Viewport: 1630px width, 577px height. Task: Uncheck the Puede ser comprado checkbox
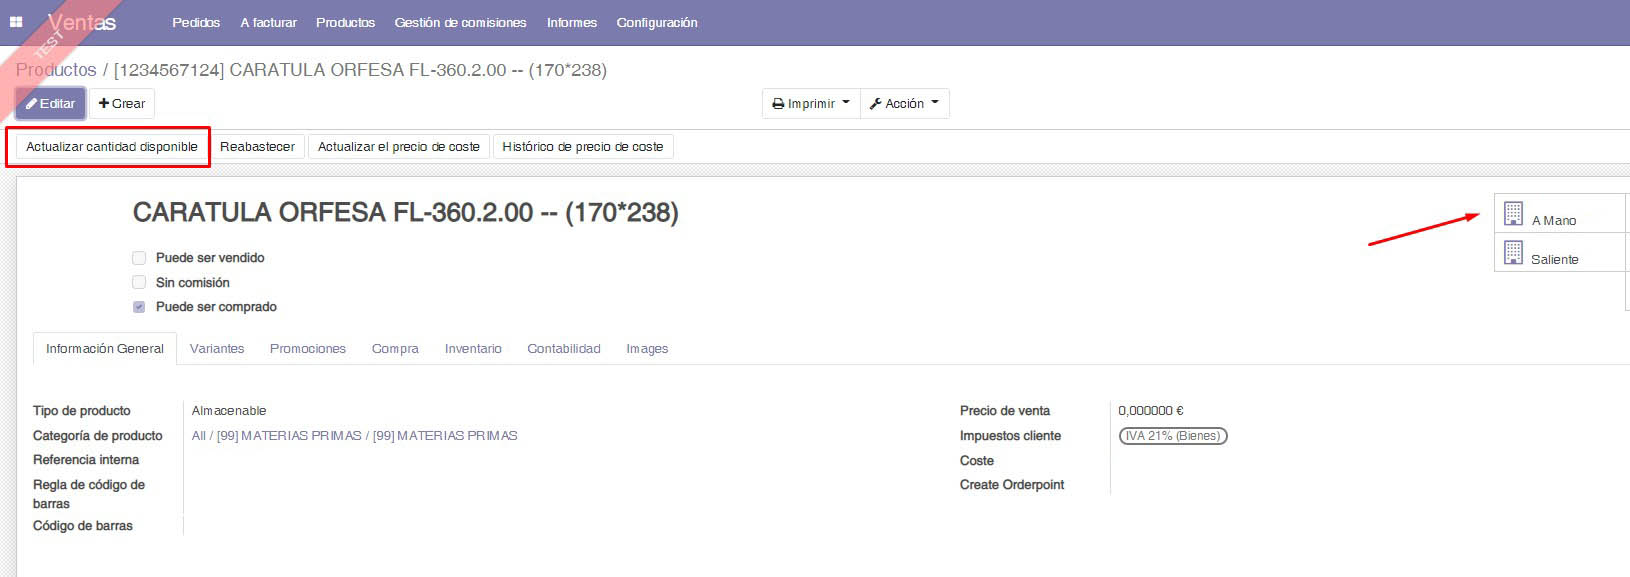coord(139,307)
